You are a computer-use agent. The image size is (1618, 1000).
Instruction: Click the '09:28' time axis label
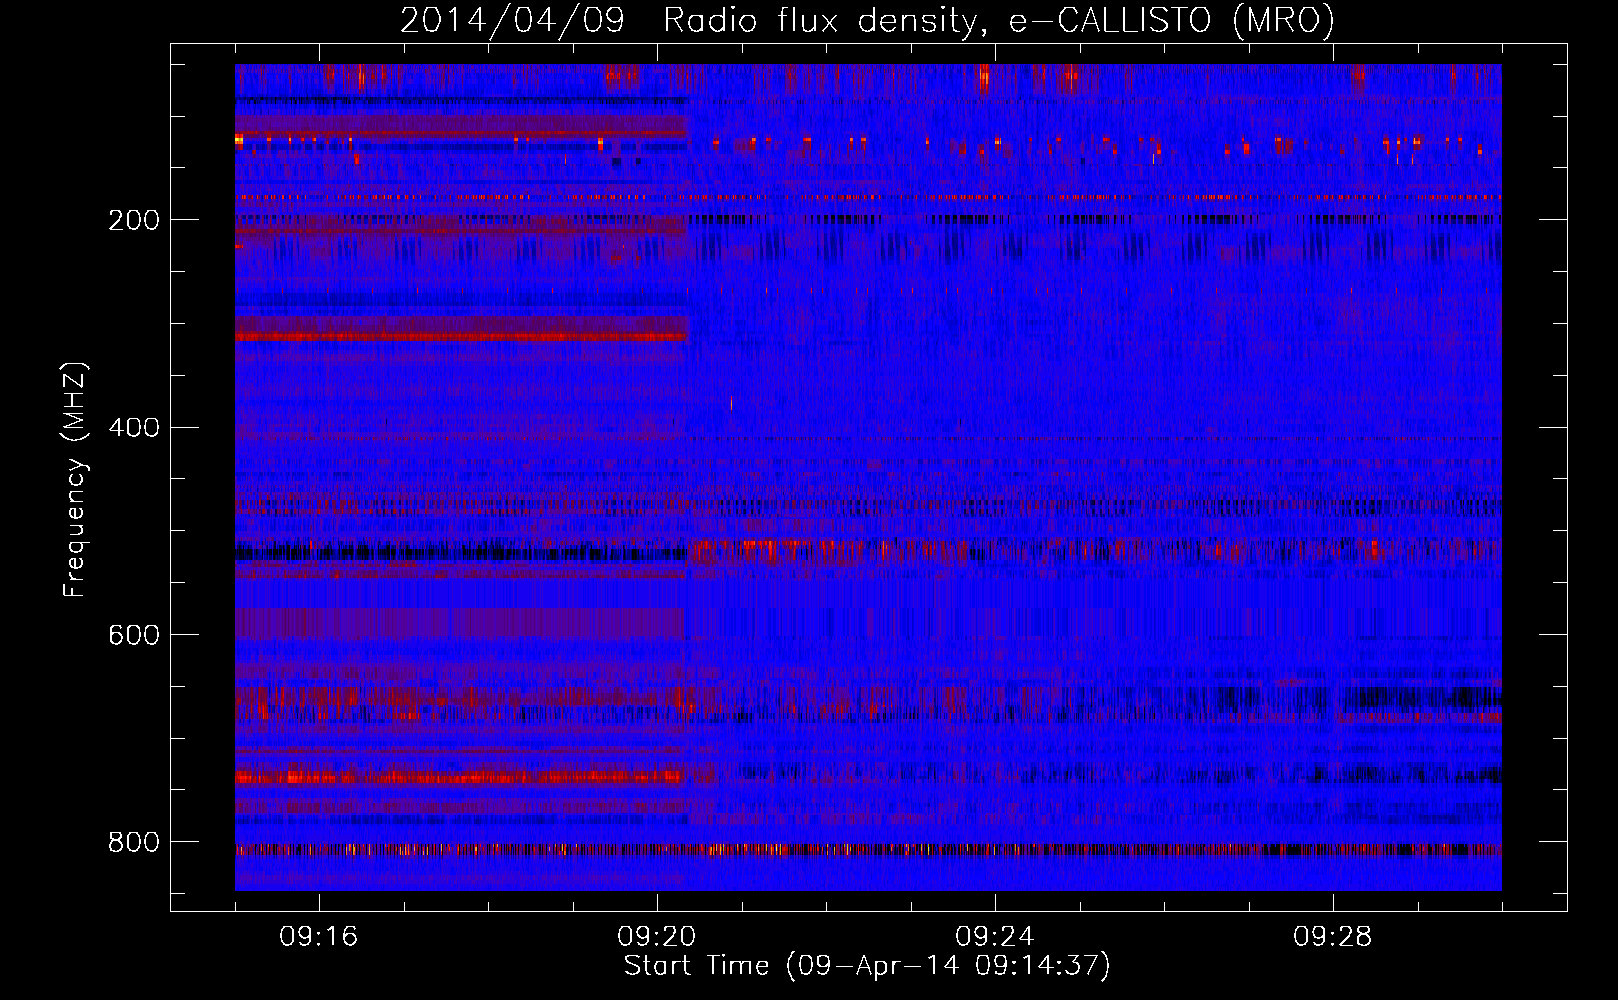(1333, 937)
